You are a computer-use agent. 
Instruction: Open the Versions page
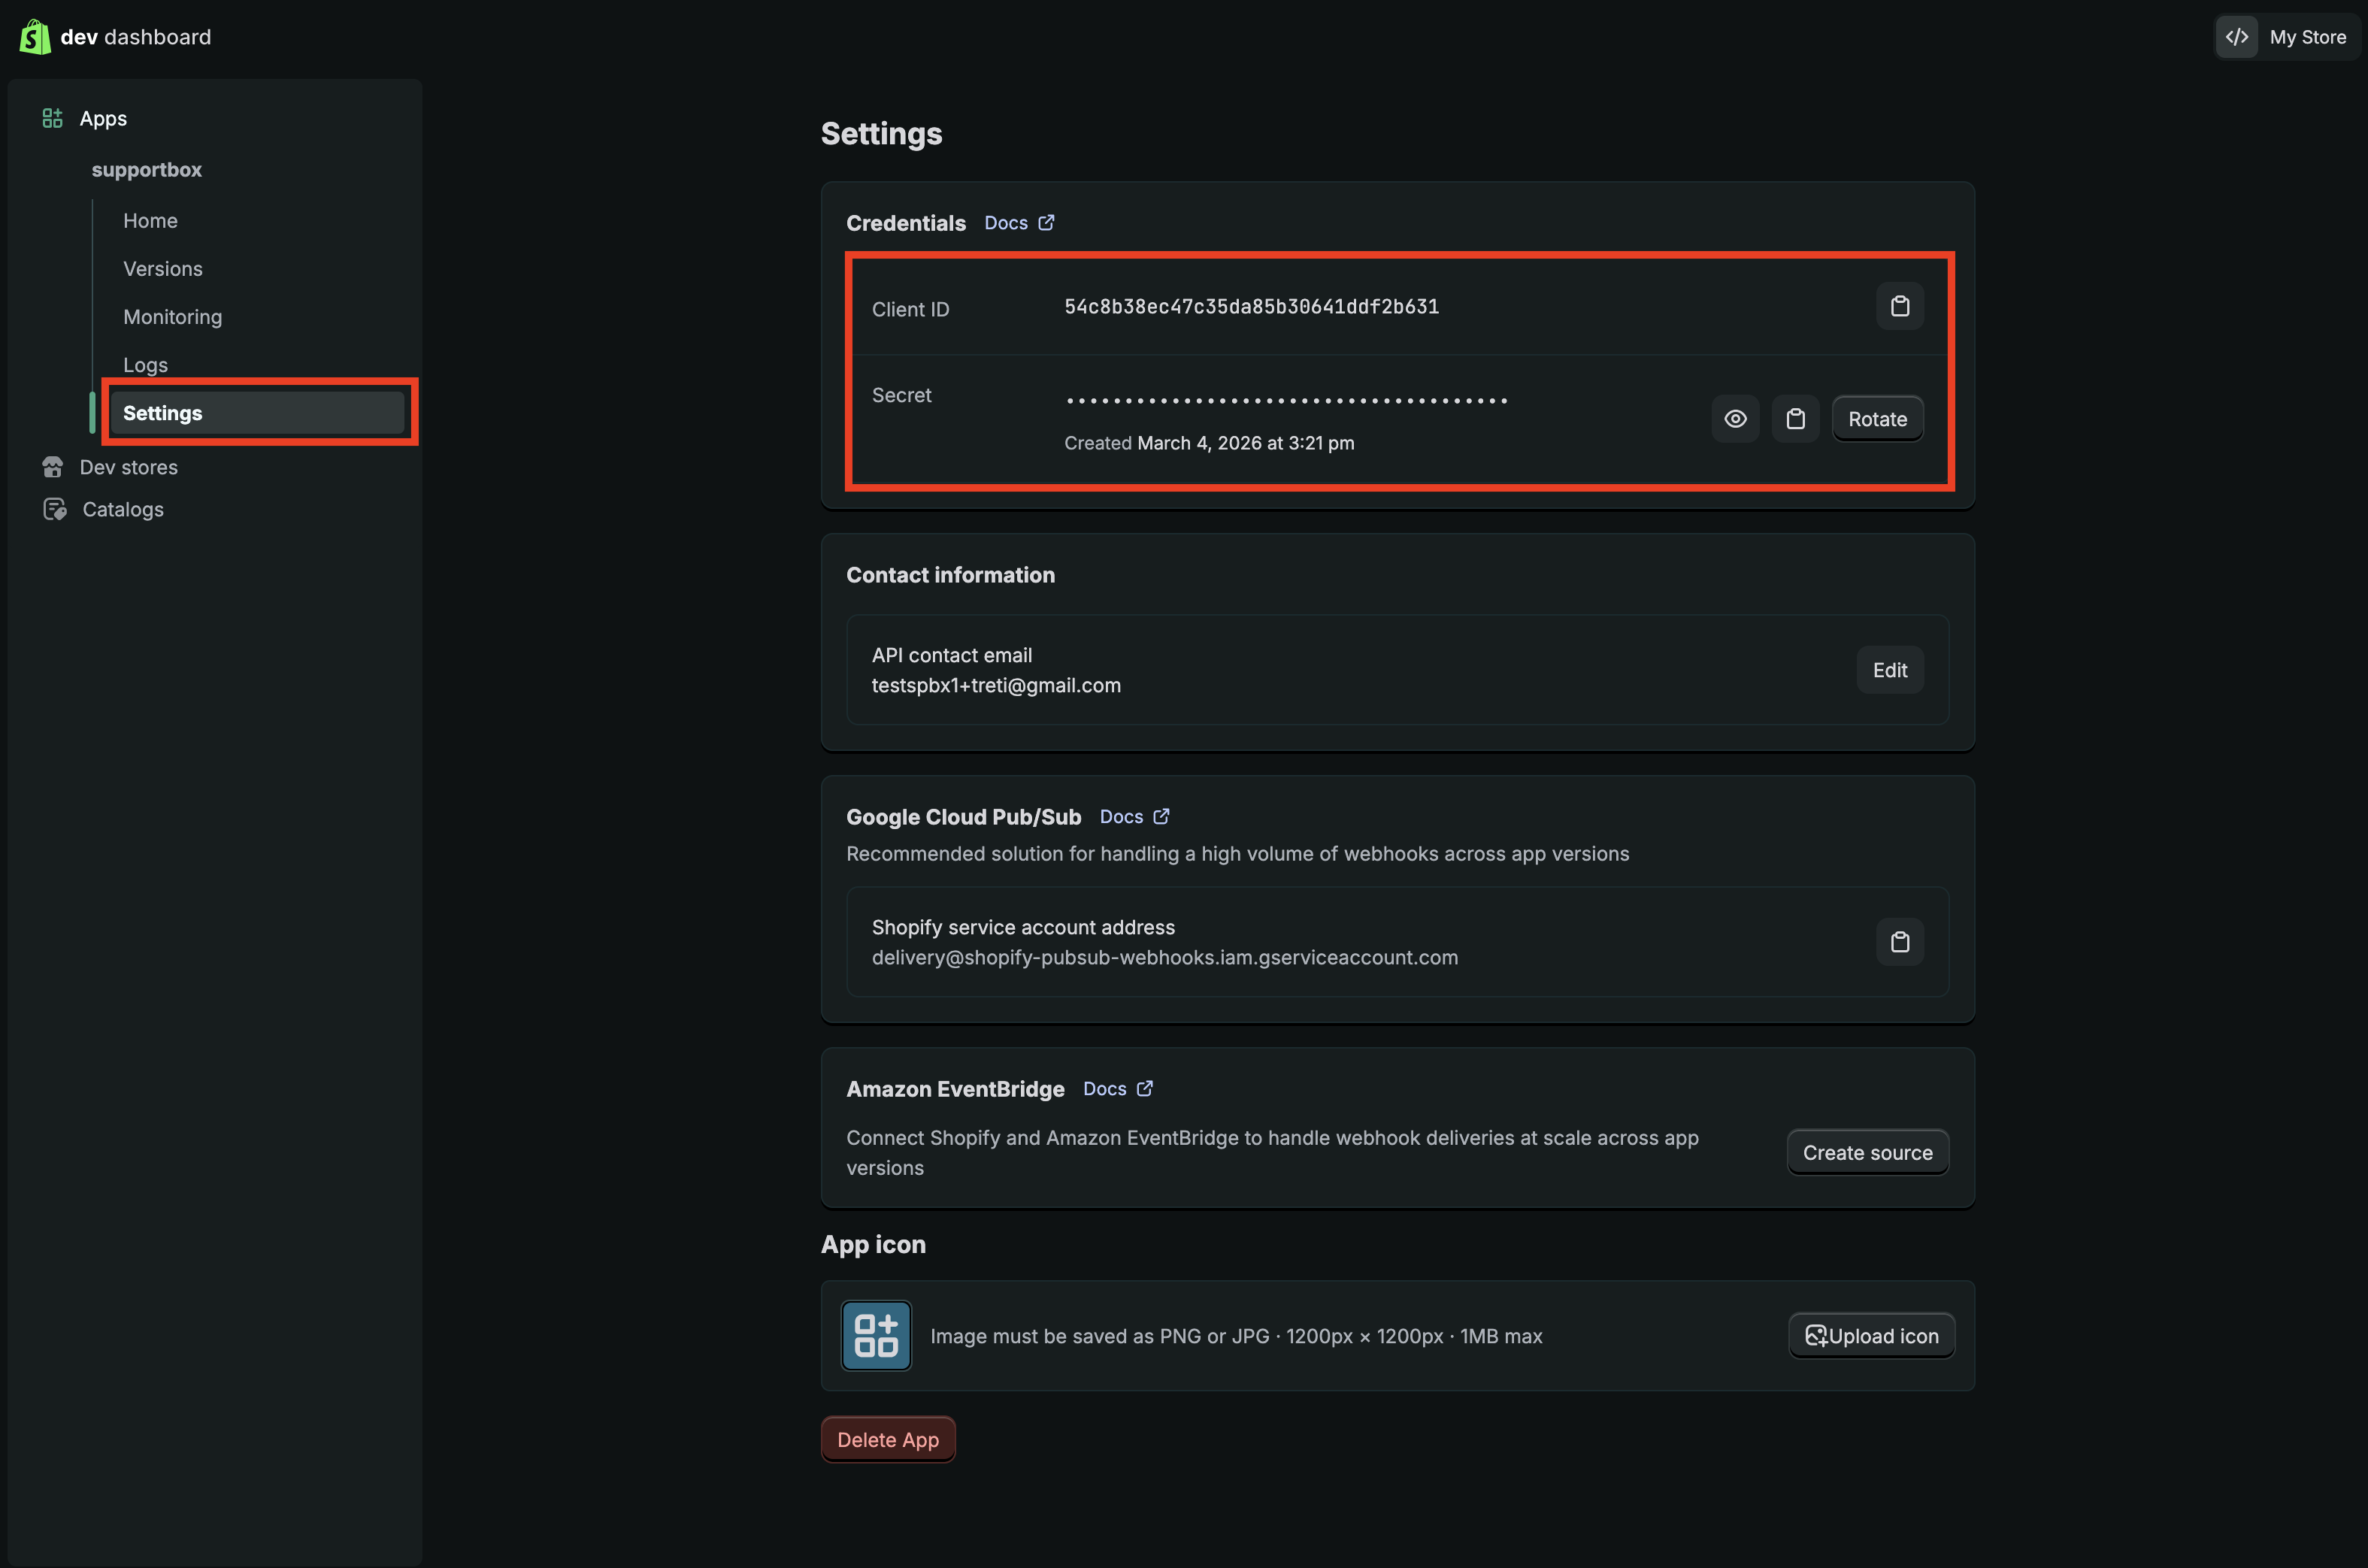tap(162, 268)
